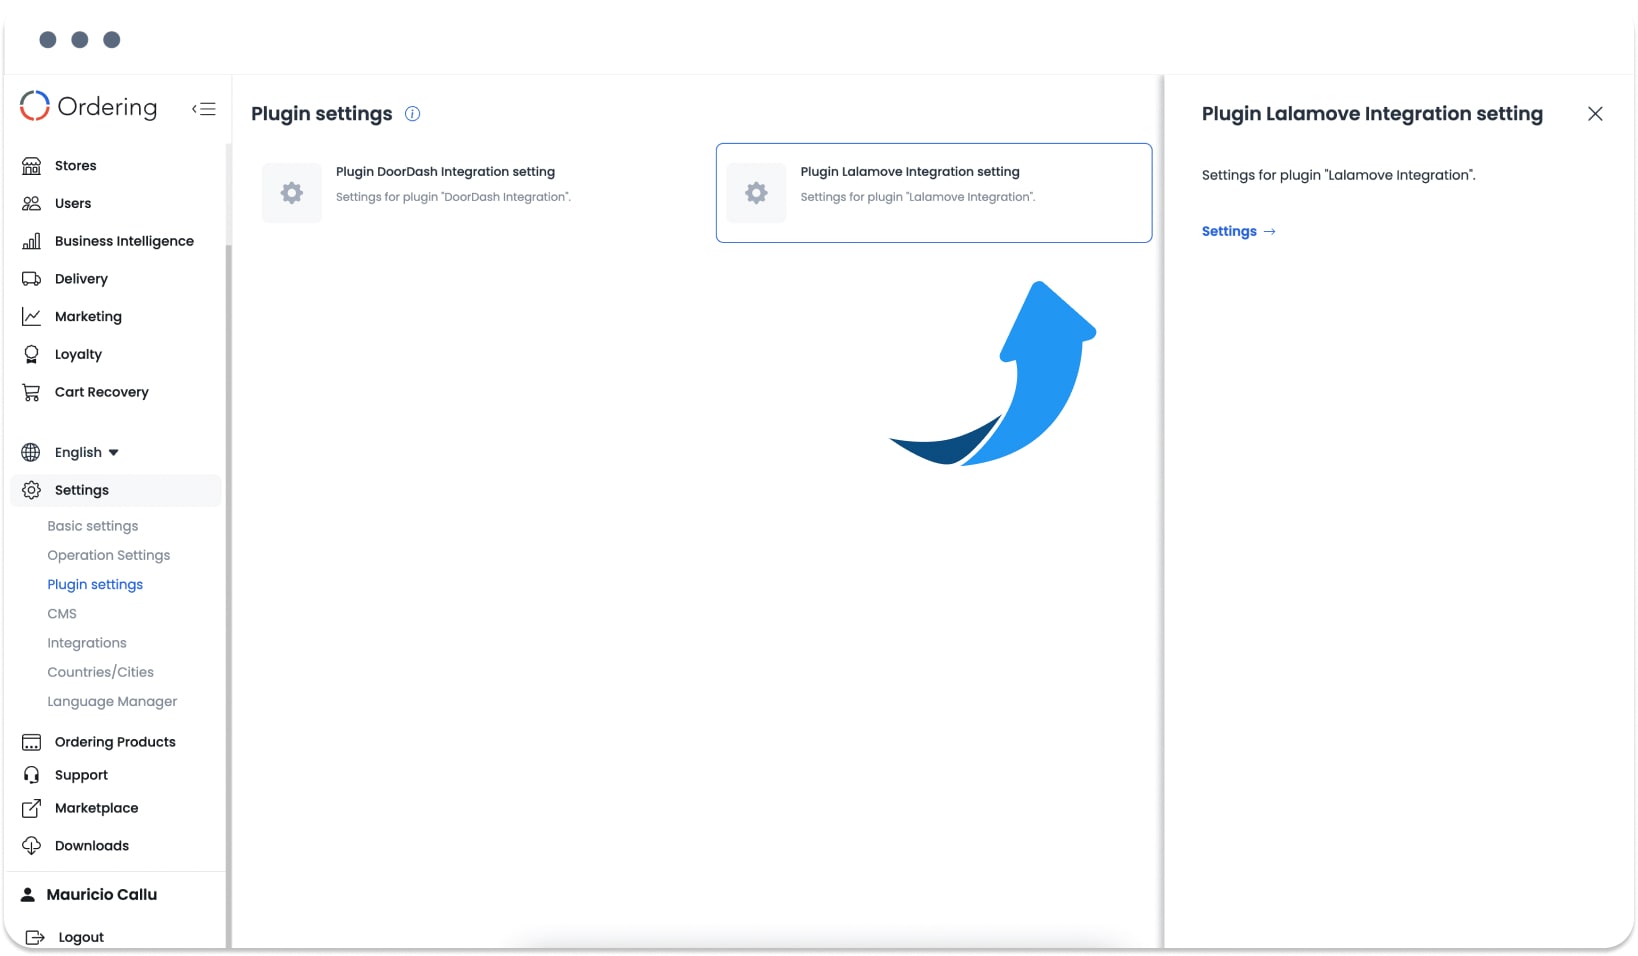Open Integrations submenu item

(87, 643)
